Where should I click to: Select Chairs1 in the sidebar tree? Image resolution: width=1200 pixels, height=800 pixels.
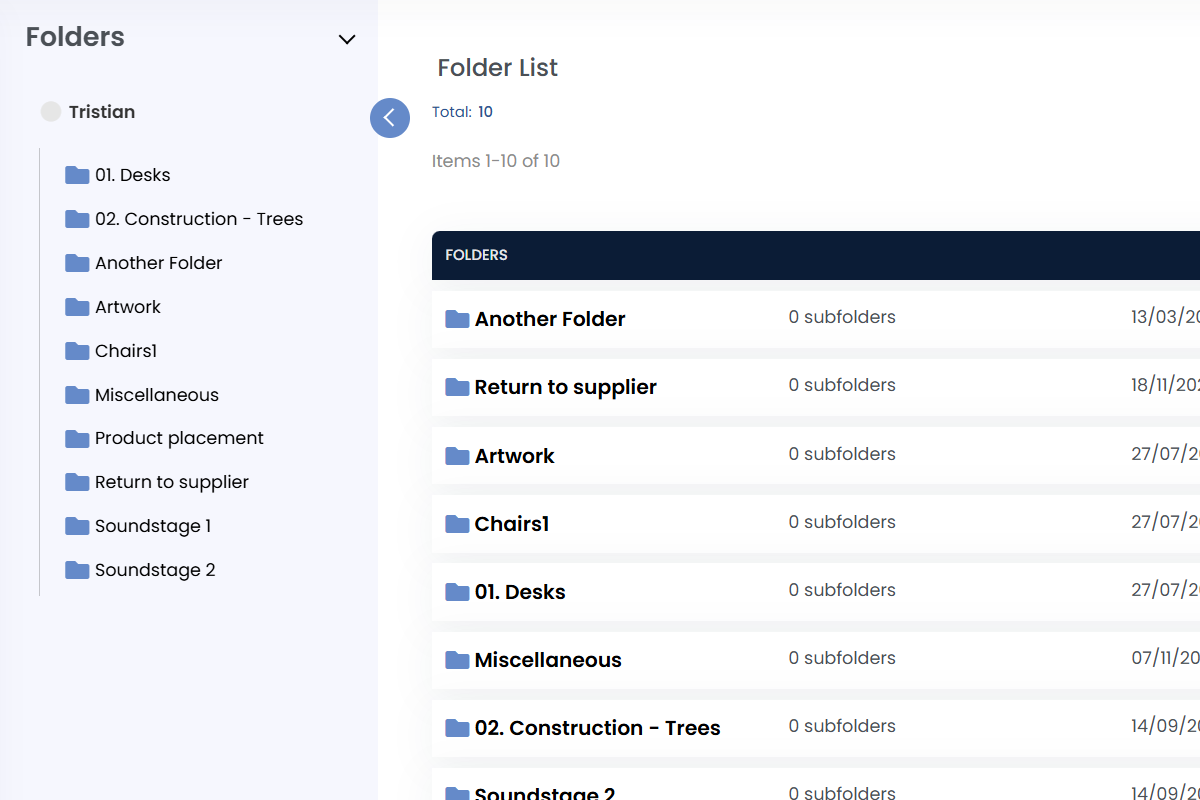126,351
